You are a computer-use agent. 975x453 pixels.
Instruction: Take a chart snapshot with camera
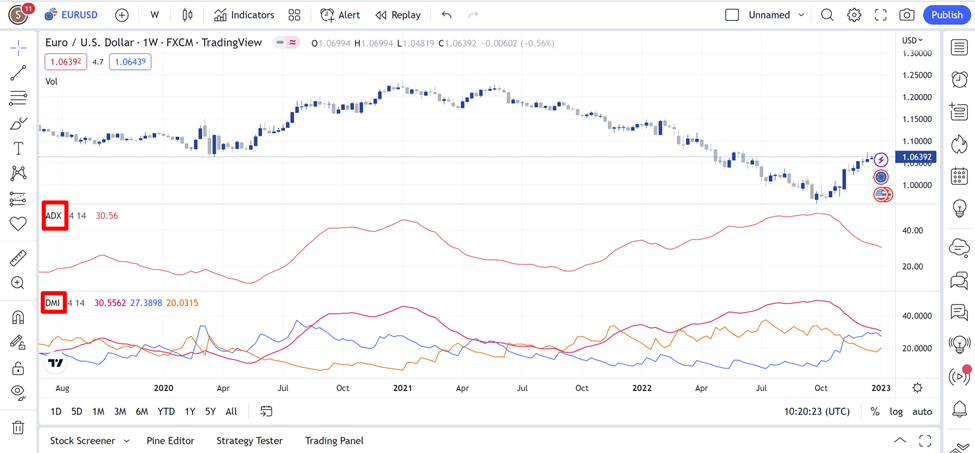pos(907,14)
